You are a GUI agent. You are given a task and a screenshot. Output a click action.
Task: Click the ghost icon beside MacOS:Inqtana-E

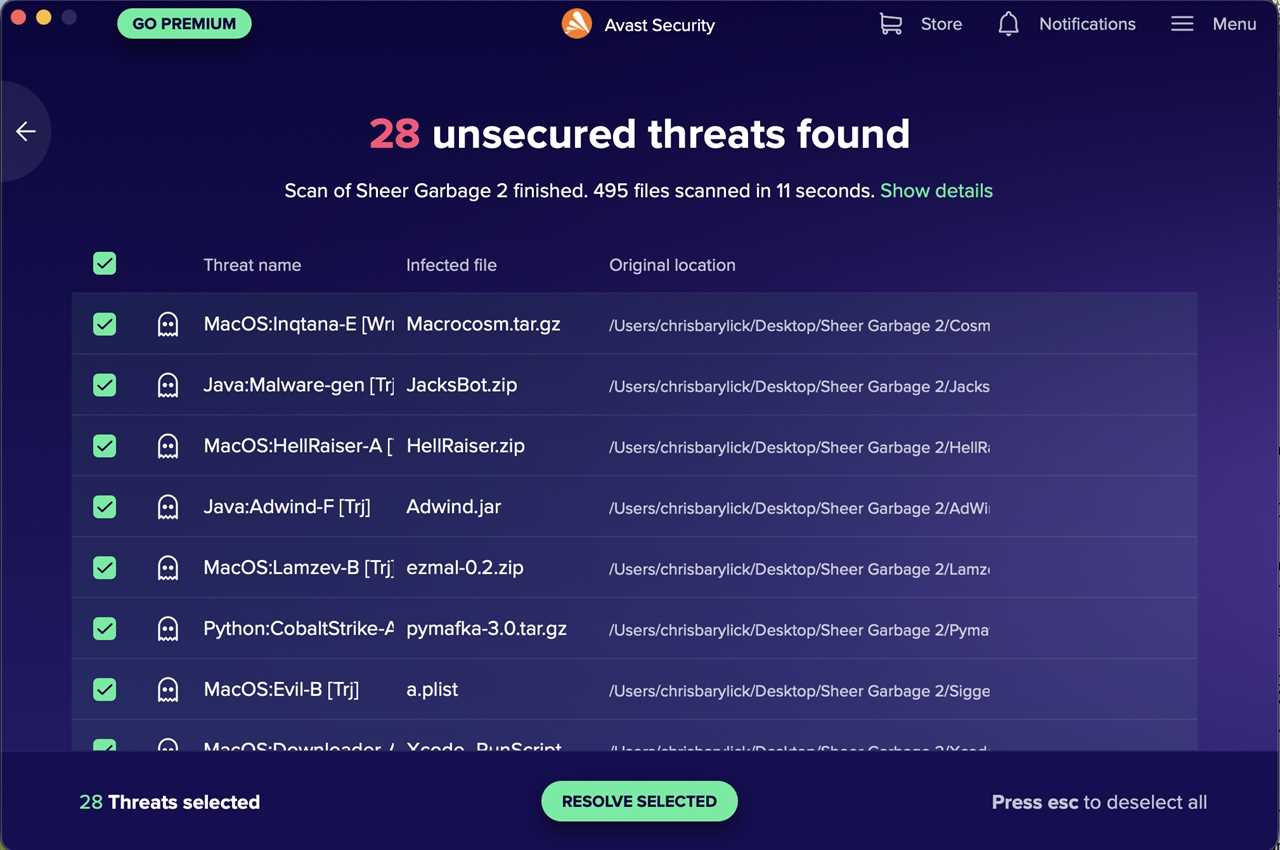(x=167, y=324)
